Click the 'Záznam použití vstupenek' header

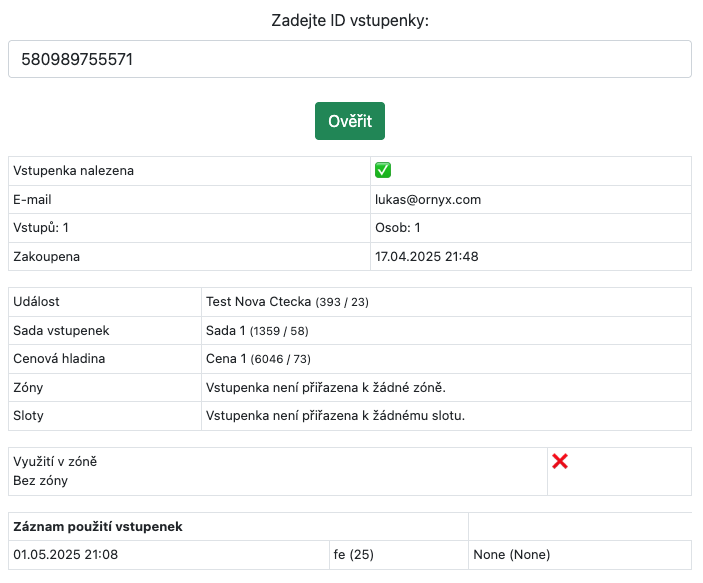98,526
